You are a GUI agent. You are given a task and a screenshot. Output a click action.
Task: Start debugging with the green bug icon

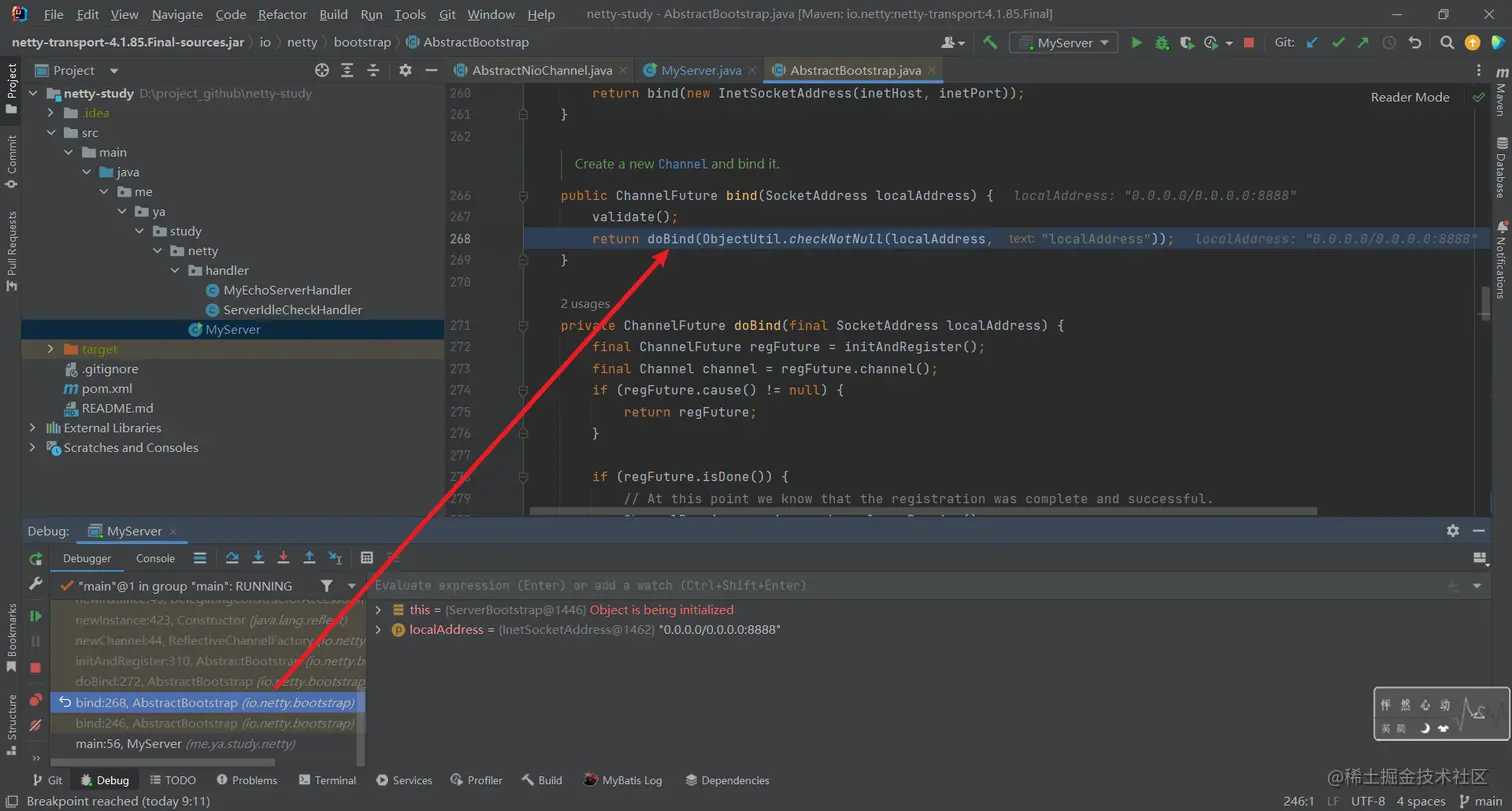1162,43
